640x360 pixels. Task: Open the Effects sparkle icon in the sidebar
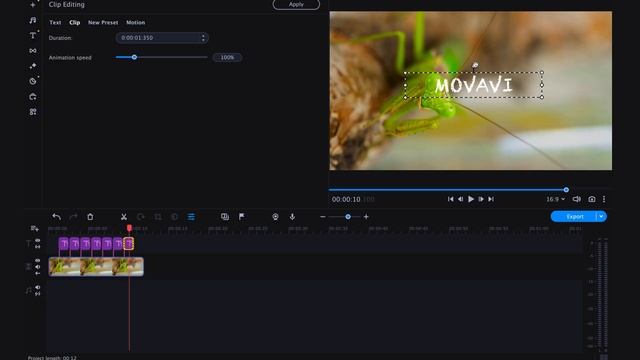click(x=33, y=66)
